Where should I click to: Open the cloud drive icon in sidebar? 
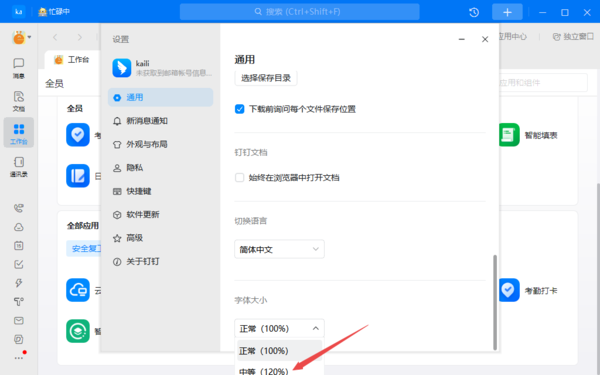coord(18,227)
